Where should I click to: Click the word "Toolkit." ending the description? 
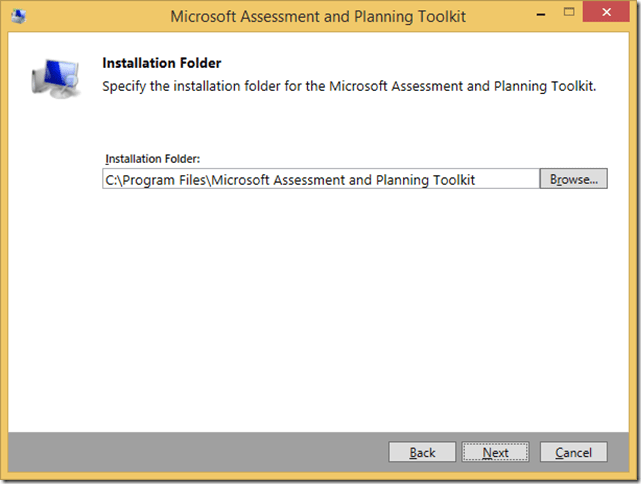572,87
